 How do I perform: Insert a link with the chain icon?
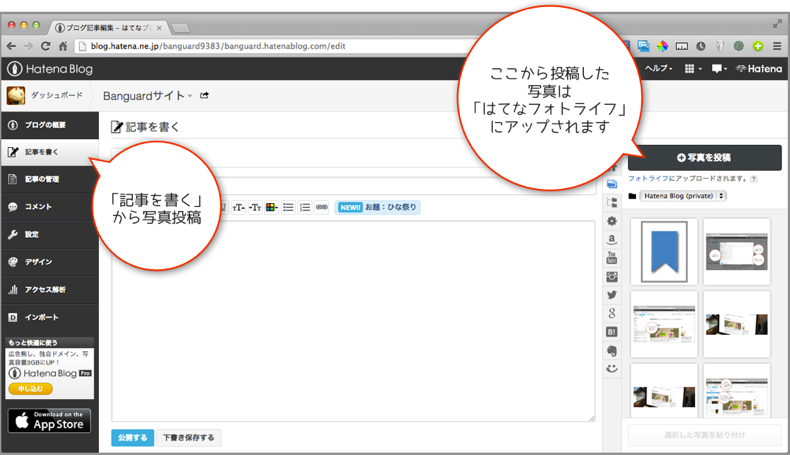(321, 207)
